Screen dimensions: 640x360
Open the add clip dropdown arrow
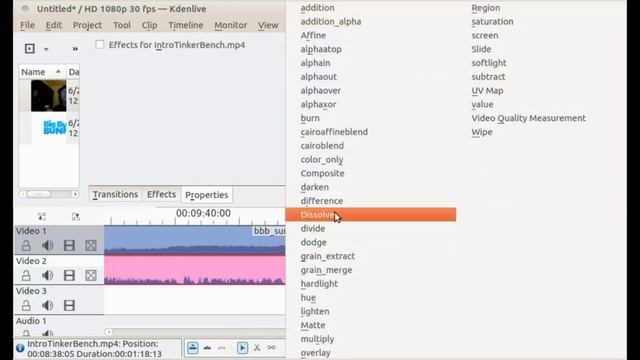46,49
